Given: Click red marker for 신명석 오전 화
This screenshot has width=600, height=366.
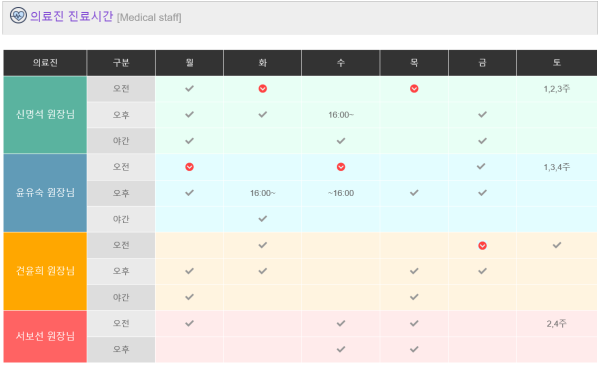Looking at the screenshot, I should click(x=262, y=89).
